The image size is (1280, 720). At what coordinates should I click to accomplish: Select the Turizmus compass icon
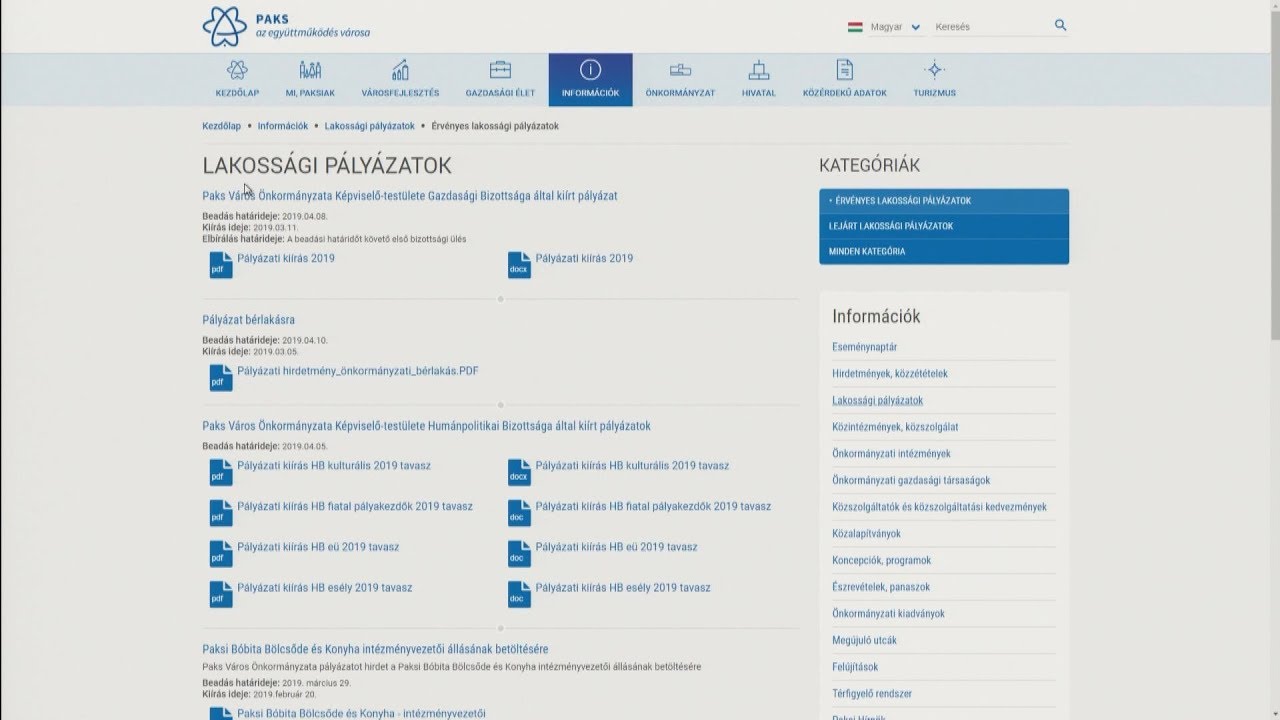[934, 71]
